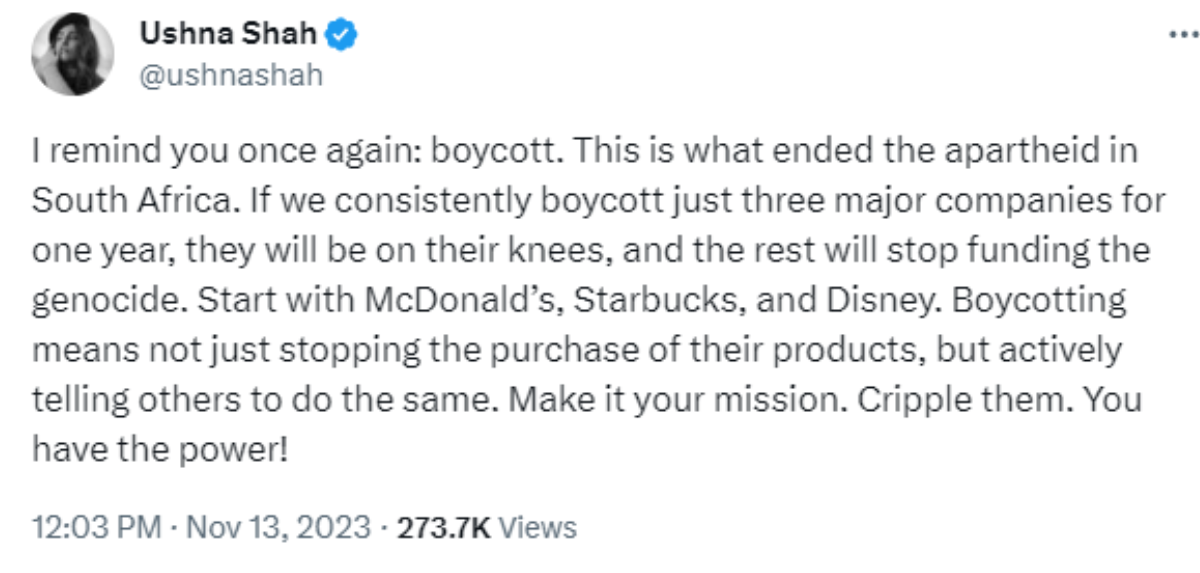This screenshot has height=573, width=1200.
Task: Click the blue verified checkmark badge
Action: coord(344,36)
